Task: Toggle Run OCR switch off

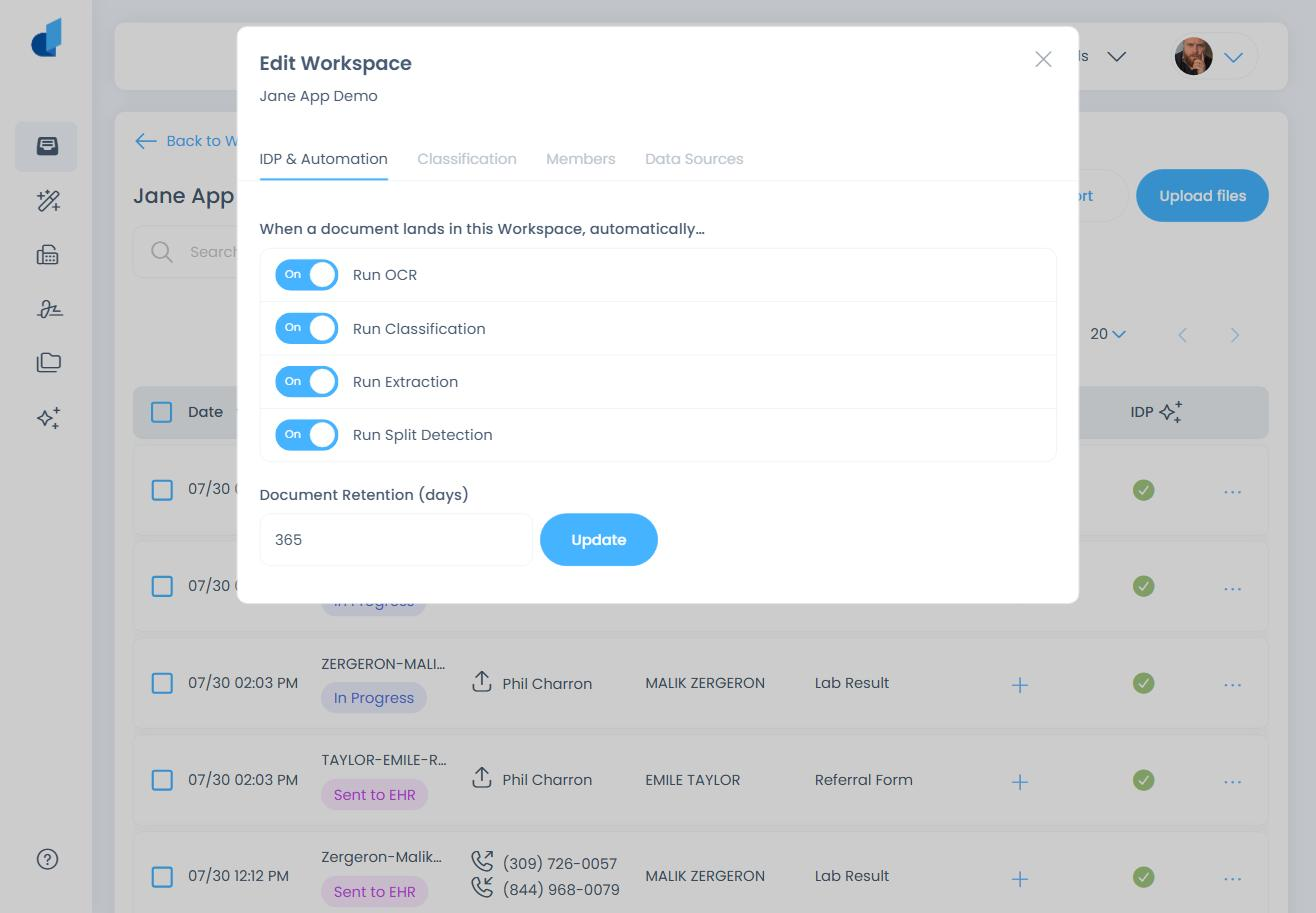Action: (307, 275)
